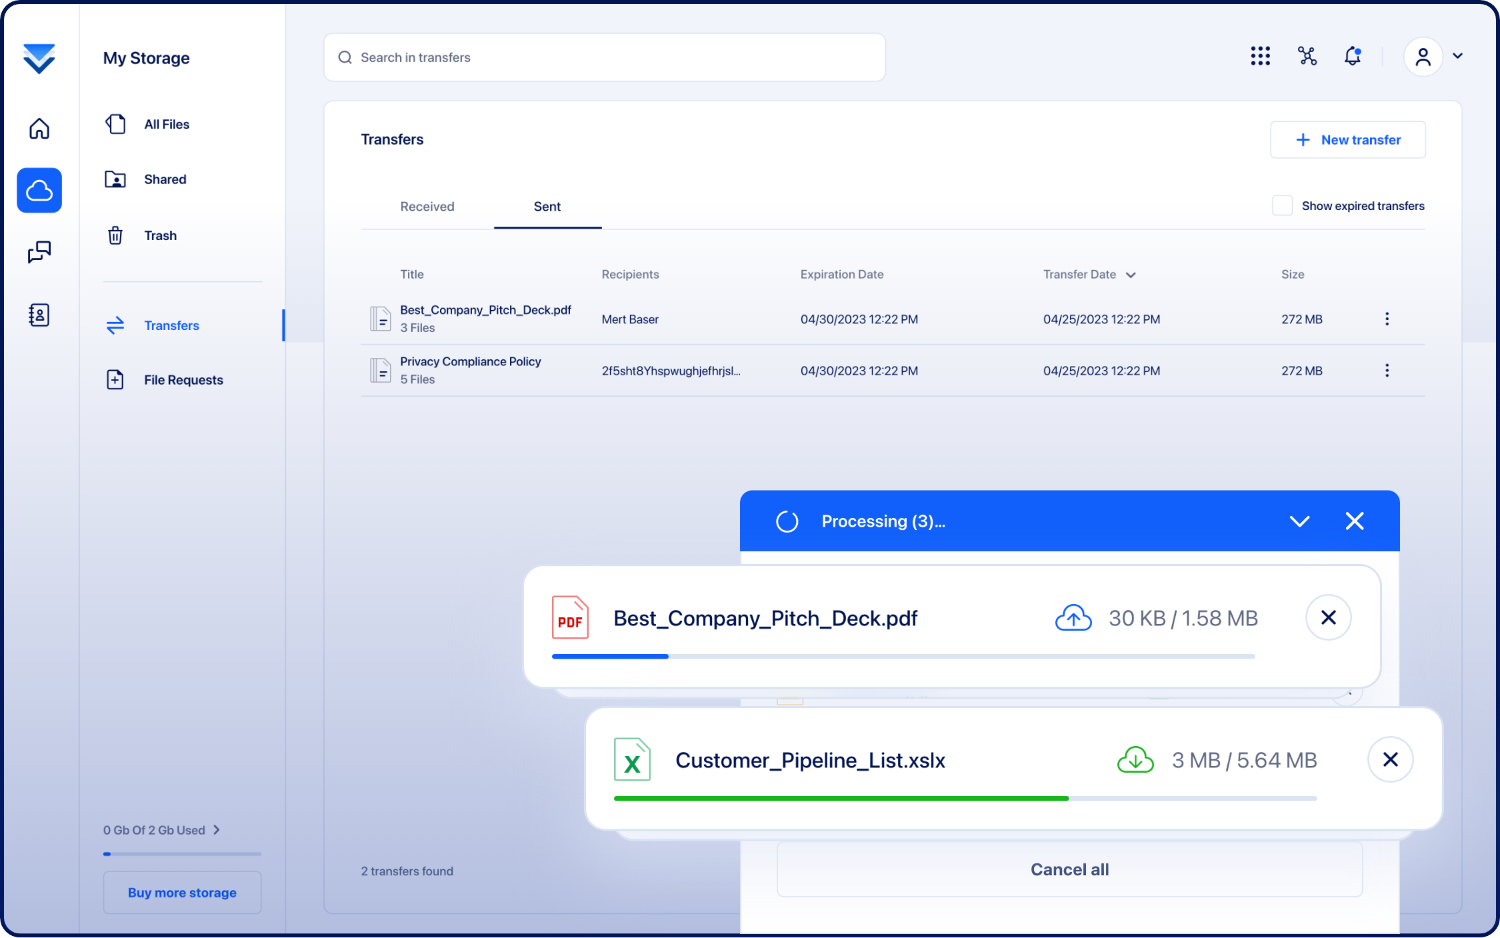The image size is (1500, 938).
Task: Open the chat messages icon in sidebar
Action: click(x=39, y=252)
